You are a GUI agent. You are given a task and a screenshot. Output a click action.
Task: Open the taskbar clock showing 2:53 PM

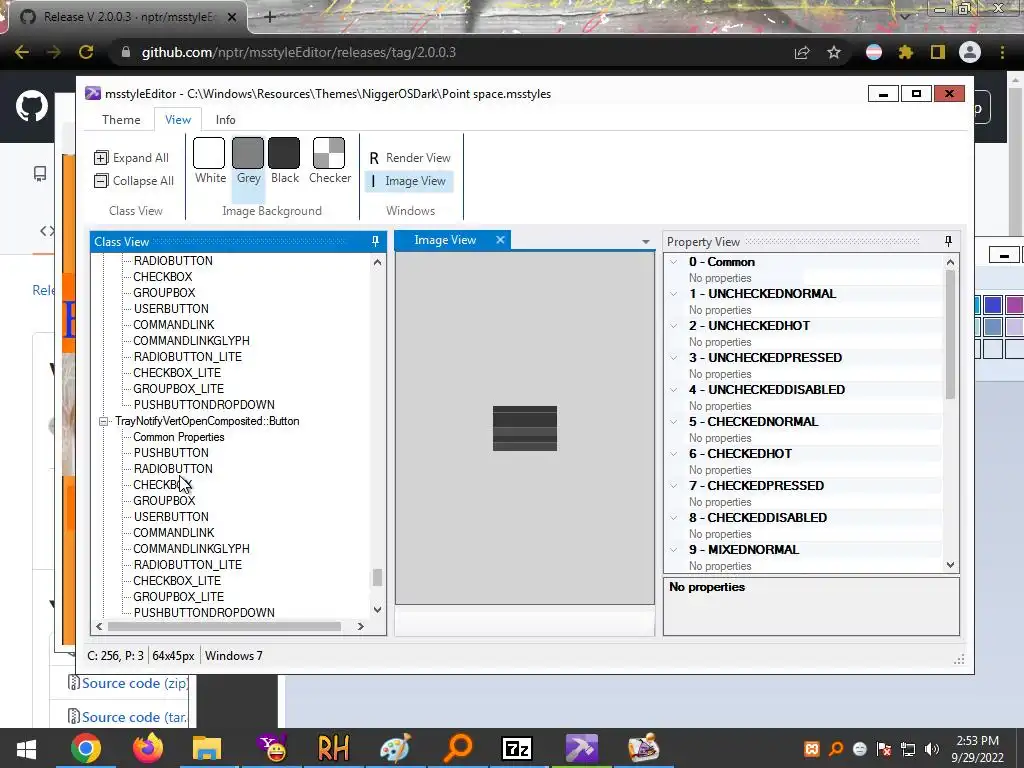click(x=978, y=749)
